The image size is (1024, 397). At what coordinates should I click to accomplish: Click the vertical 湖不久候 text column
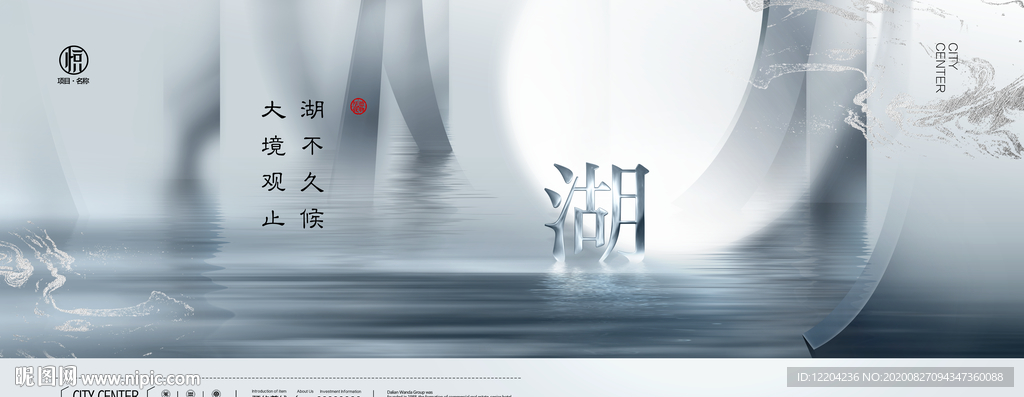tap(312, 165)
